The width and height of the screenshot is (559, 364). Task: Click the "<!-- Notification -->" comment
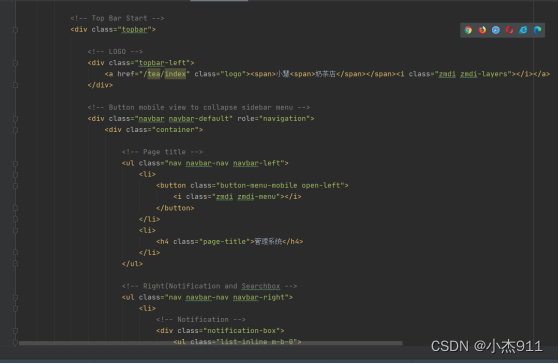click(200, 320)
